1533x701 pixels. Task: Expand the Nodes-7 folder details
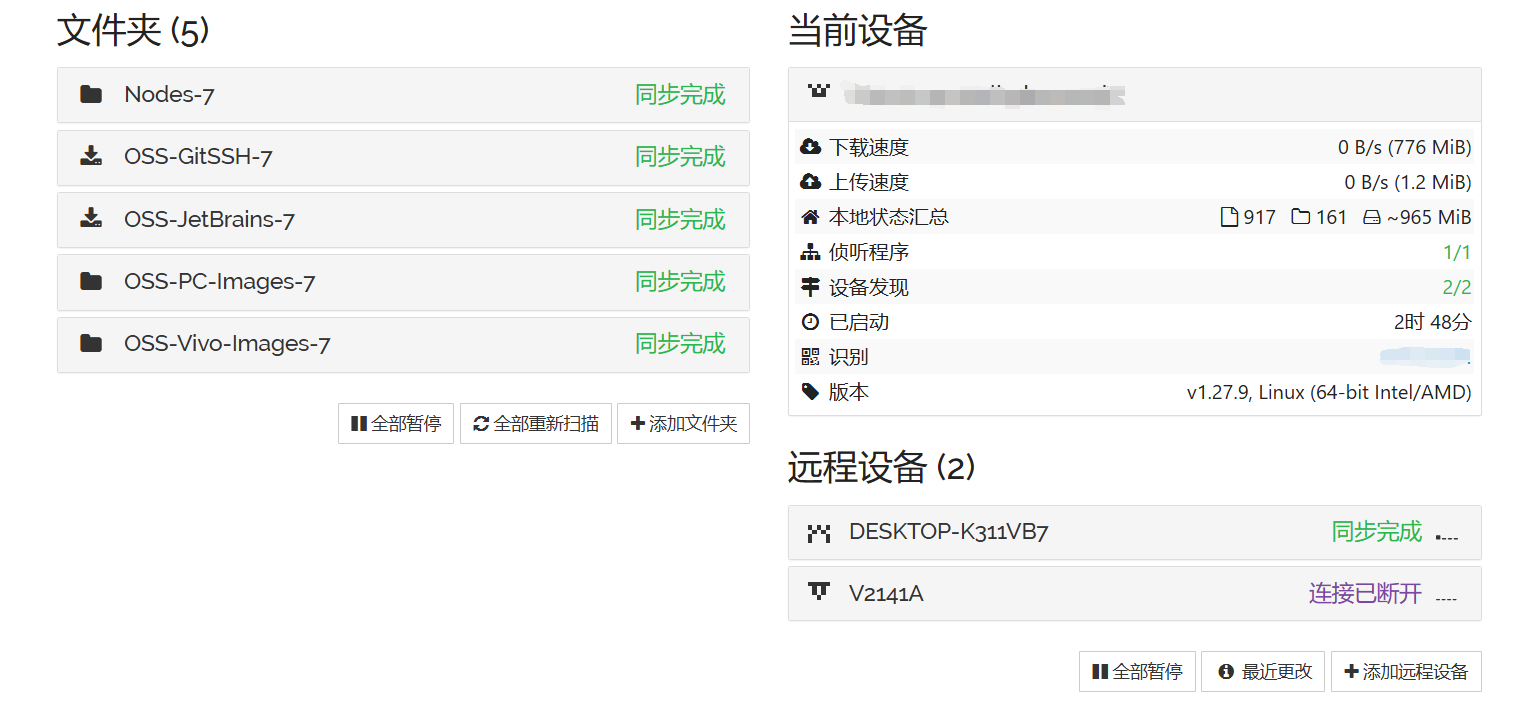click(x=400, y=94)
